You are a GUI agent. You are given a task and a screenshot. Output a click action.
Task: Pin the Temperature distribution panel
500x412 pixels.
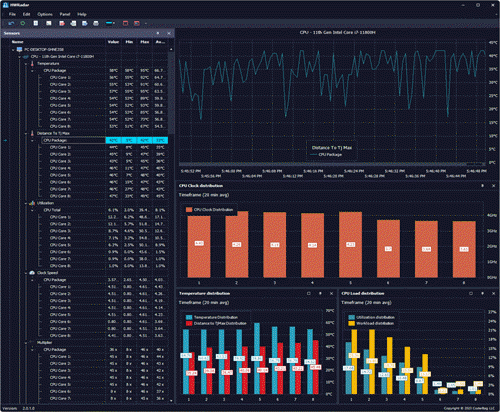click(x=320, y=293)
